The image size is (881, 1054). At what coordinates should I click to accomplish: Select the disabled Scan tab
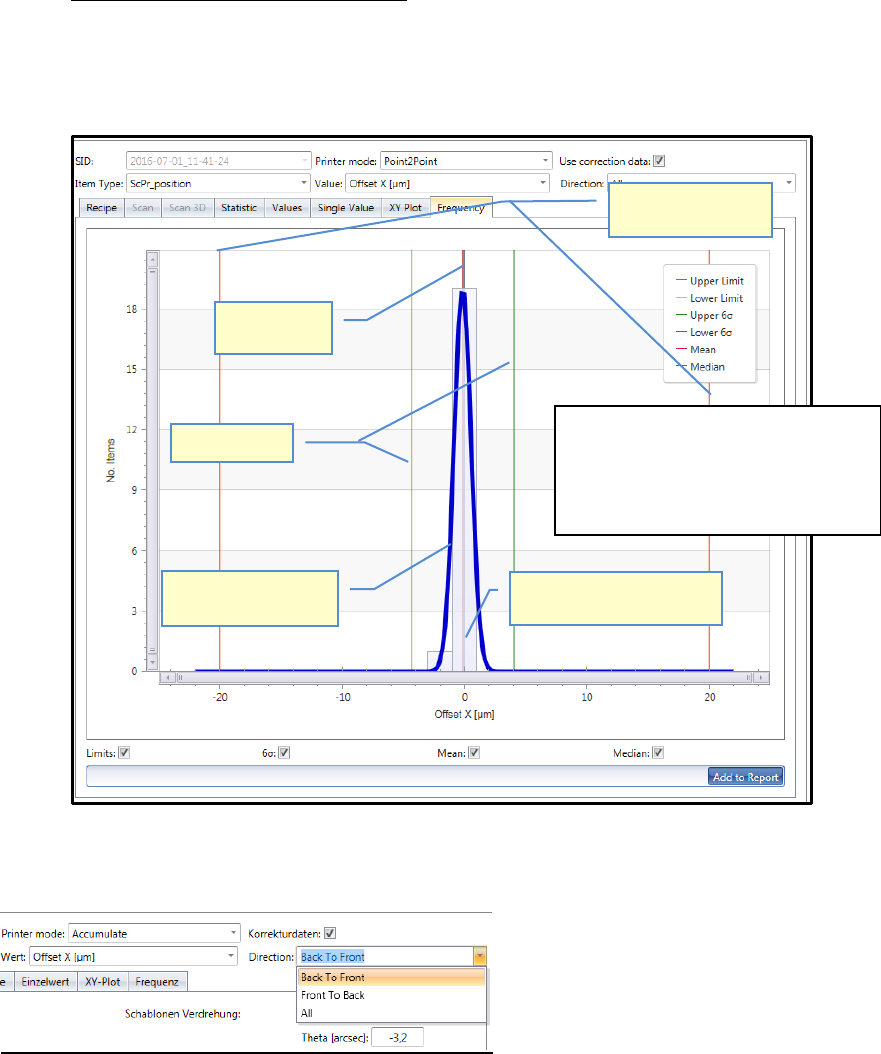pos(142,208)
